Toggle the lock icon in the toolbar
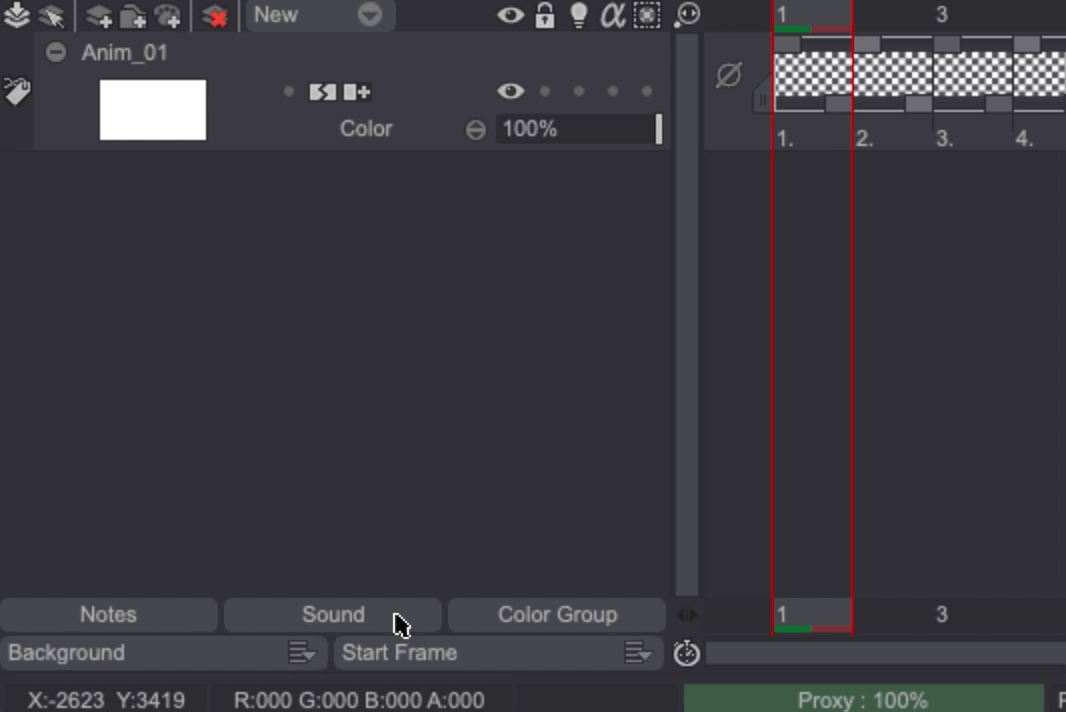1066x712 pixels. [545, 15]
